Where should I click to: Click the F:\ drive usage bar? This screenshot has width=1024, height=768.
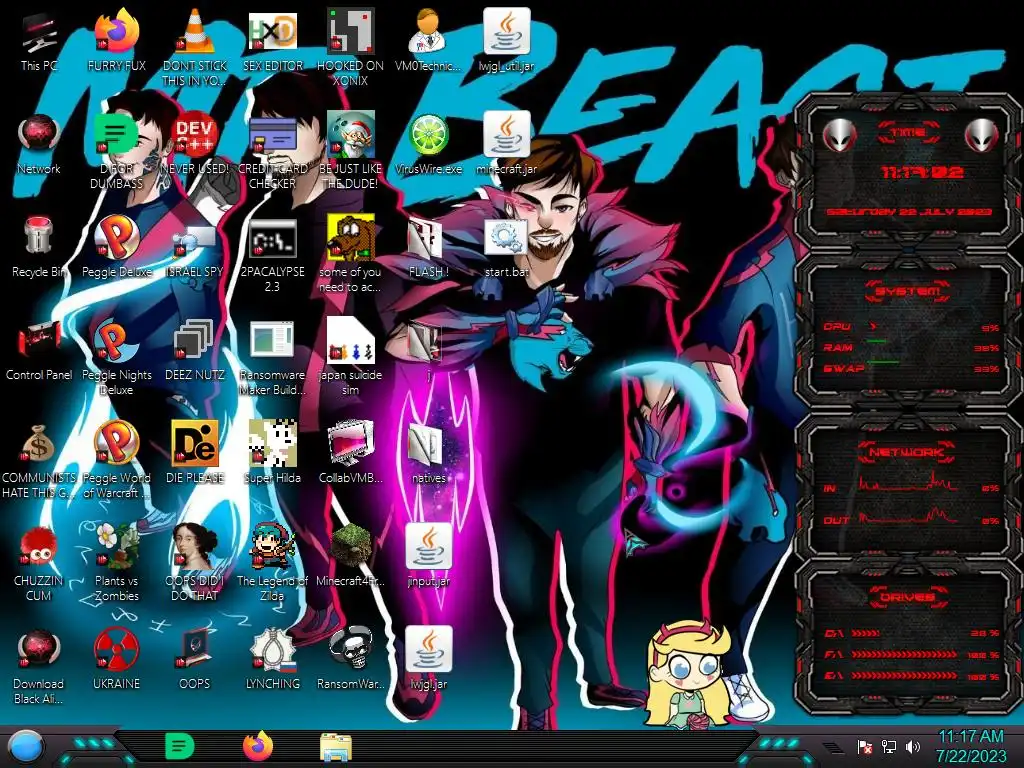point(904,654)
